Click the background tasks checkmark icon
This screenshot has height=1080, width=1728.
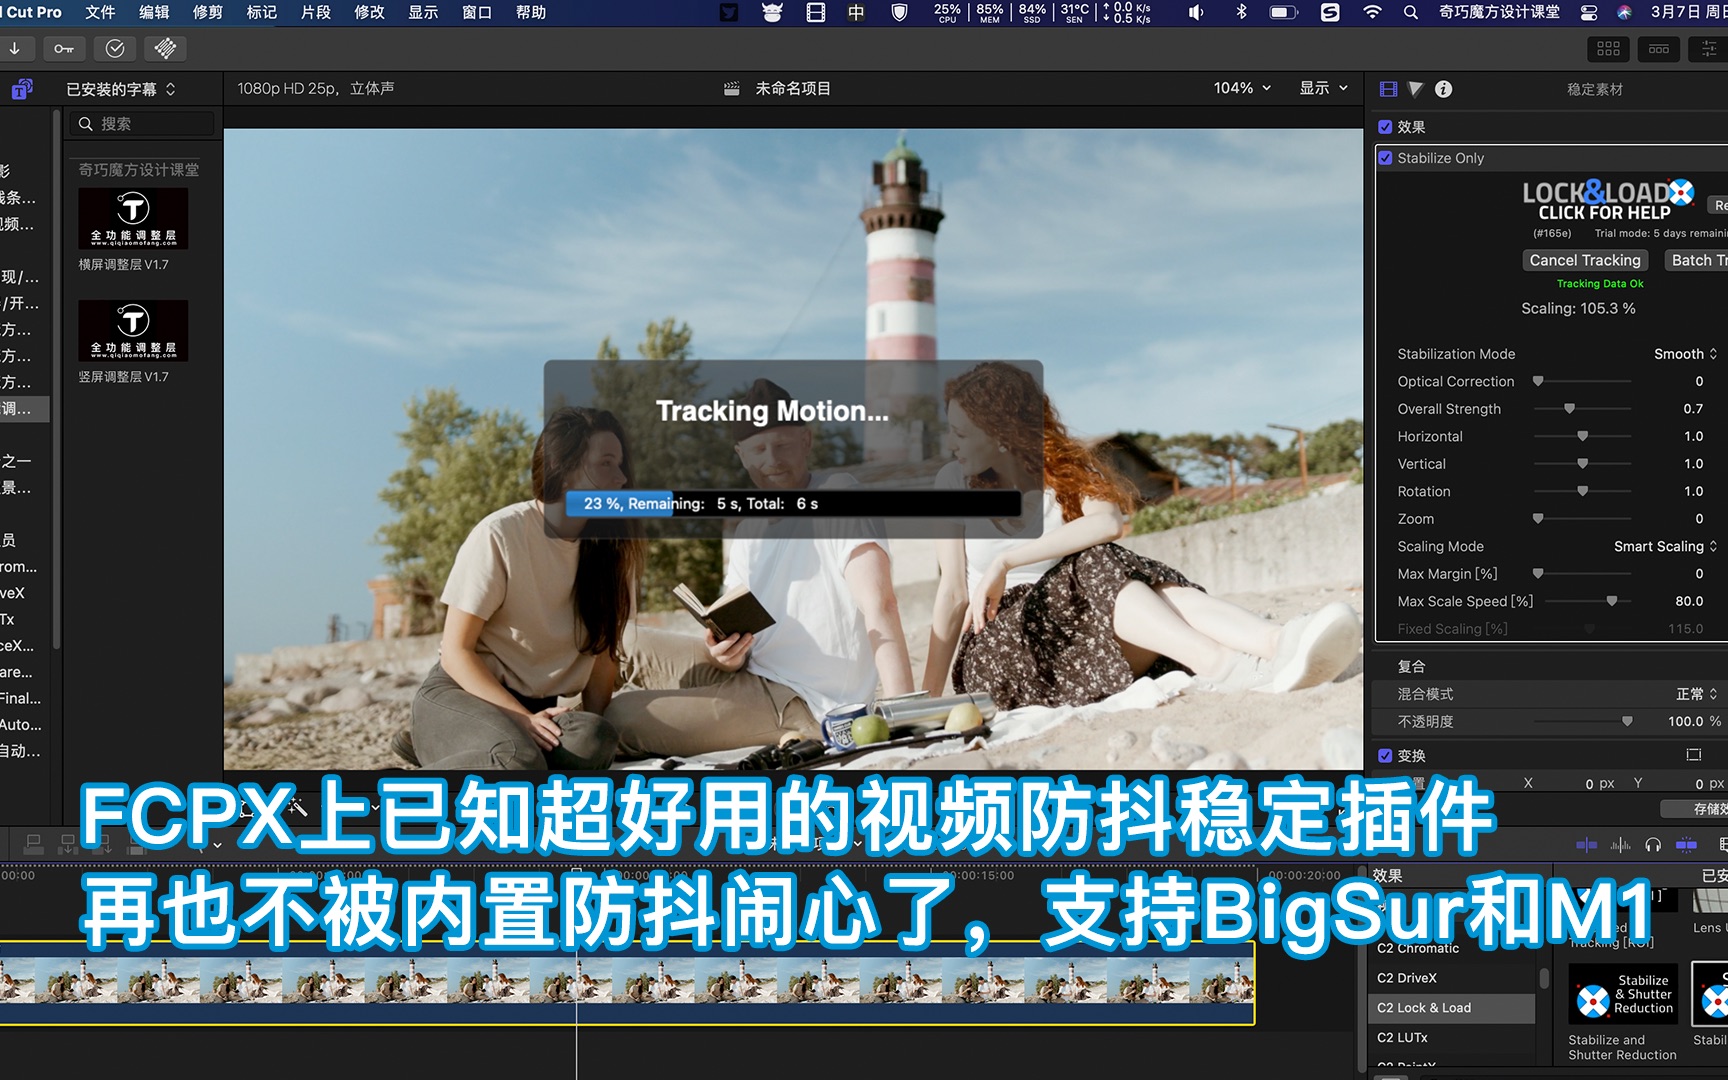pyautogui.click(x=115, y=48)
